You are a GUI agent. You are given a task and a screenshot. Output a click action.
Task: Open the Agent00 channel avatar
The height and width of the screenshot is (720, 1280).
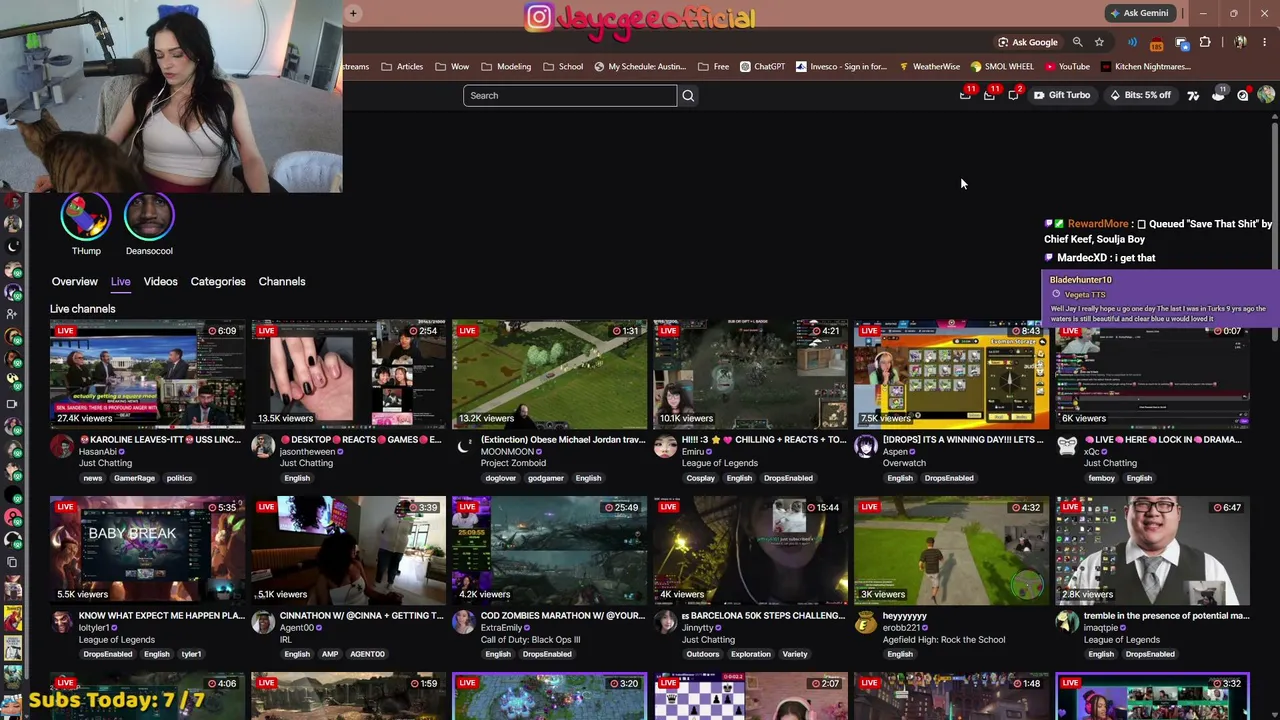click(263, 622)
